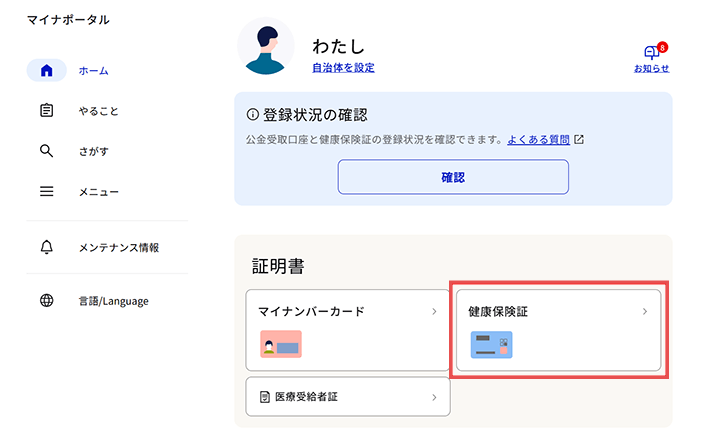Go to the ホーム menu item
701x433 pixels.
(x=93, y=71)
